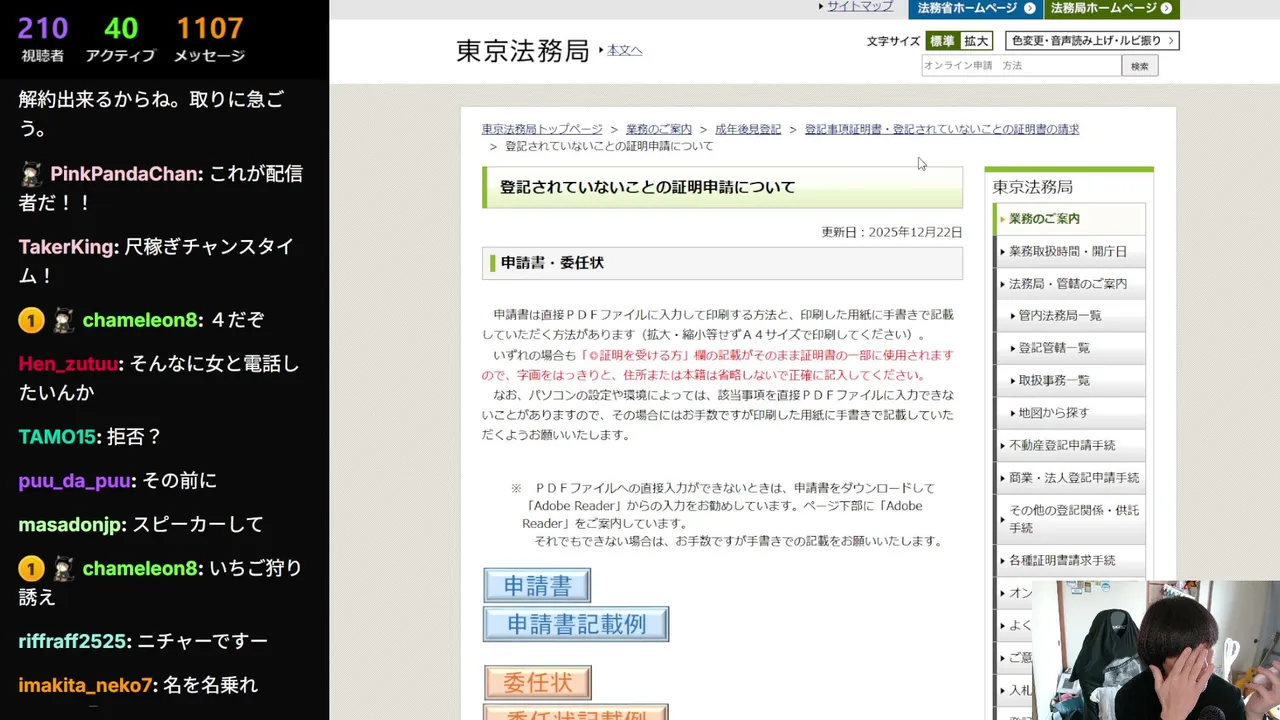
Task: Set text size to 拡大
Action: tap(976, 41)
